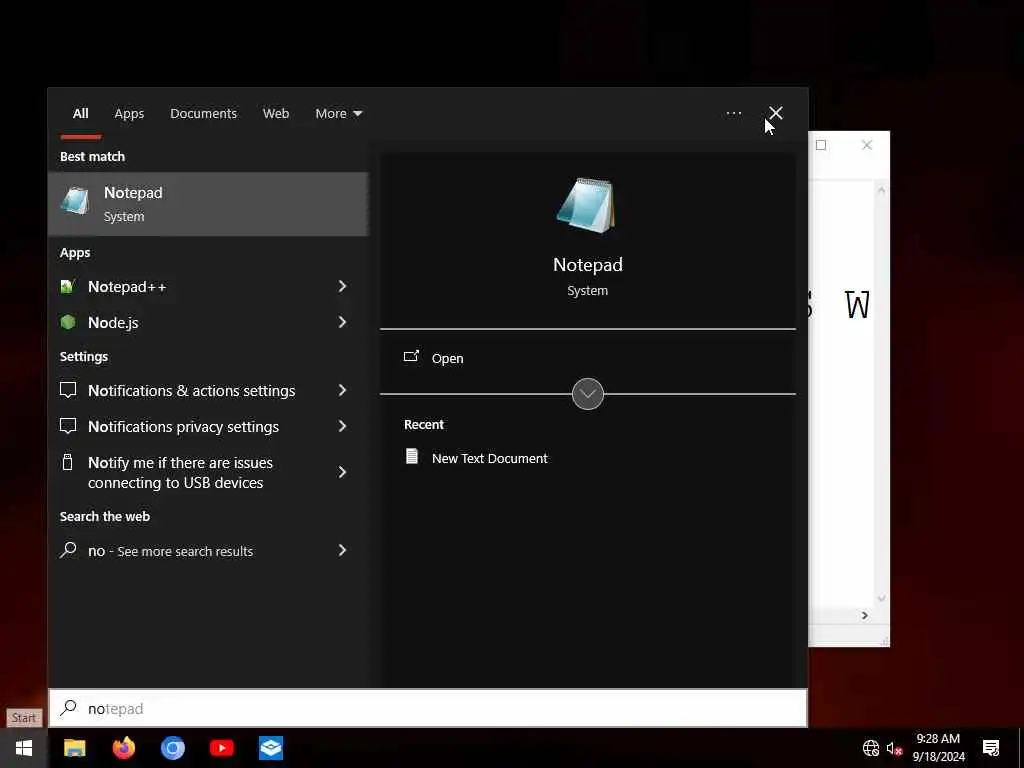Click the large Notepad icon in preview pane
Screen dimensions: 1024x768
(x=587, y=206)
